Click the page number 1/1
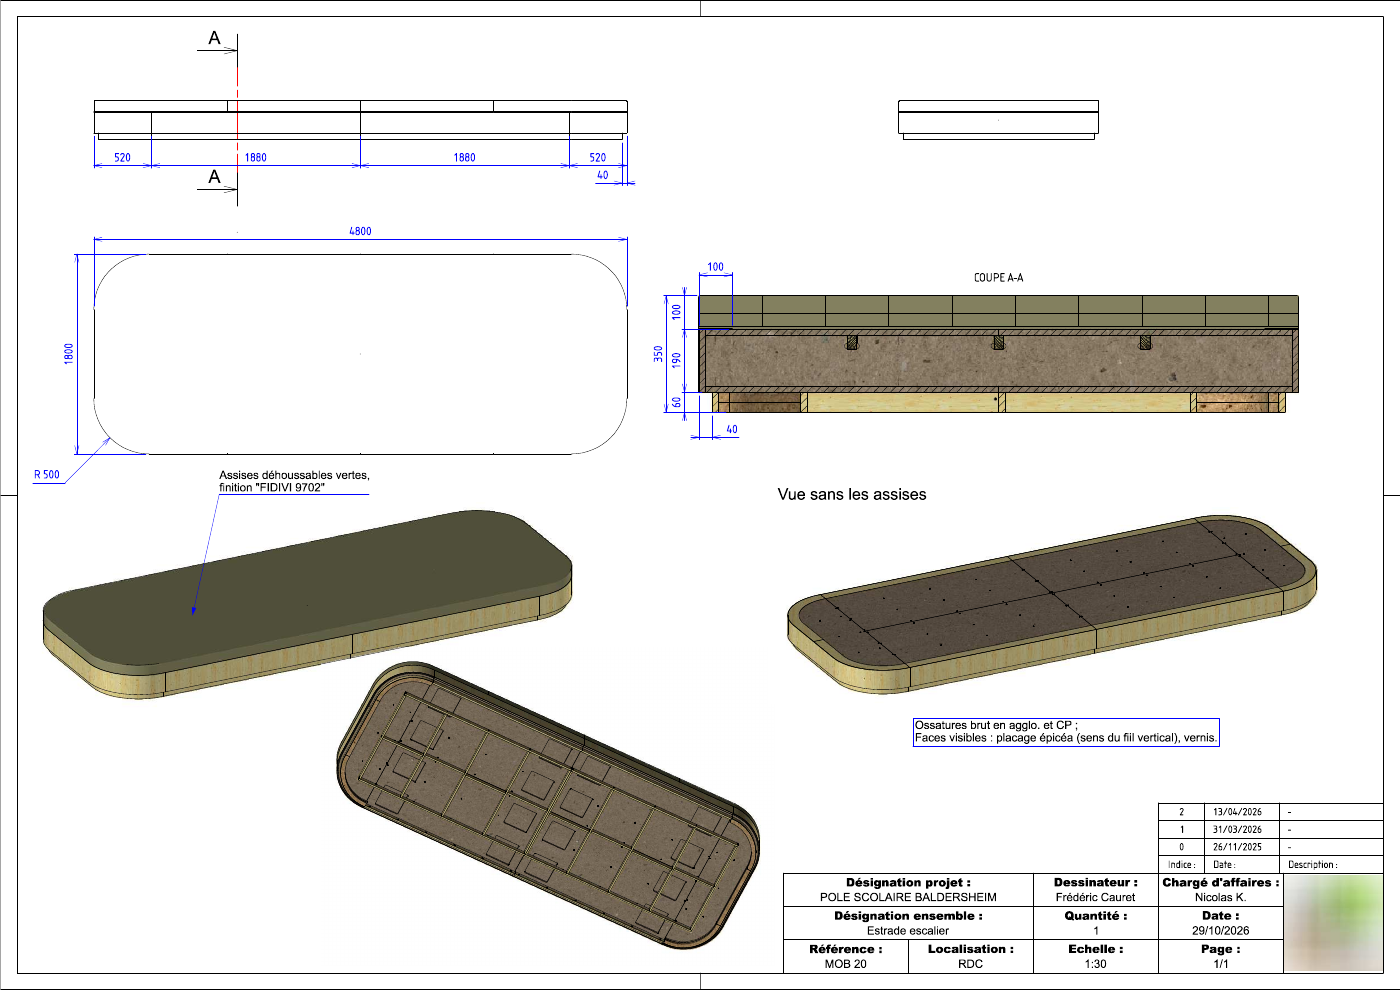Image resolution: width=1400 pixels, height=990 pixels. (1221, 964)
